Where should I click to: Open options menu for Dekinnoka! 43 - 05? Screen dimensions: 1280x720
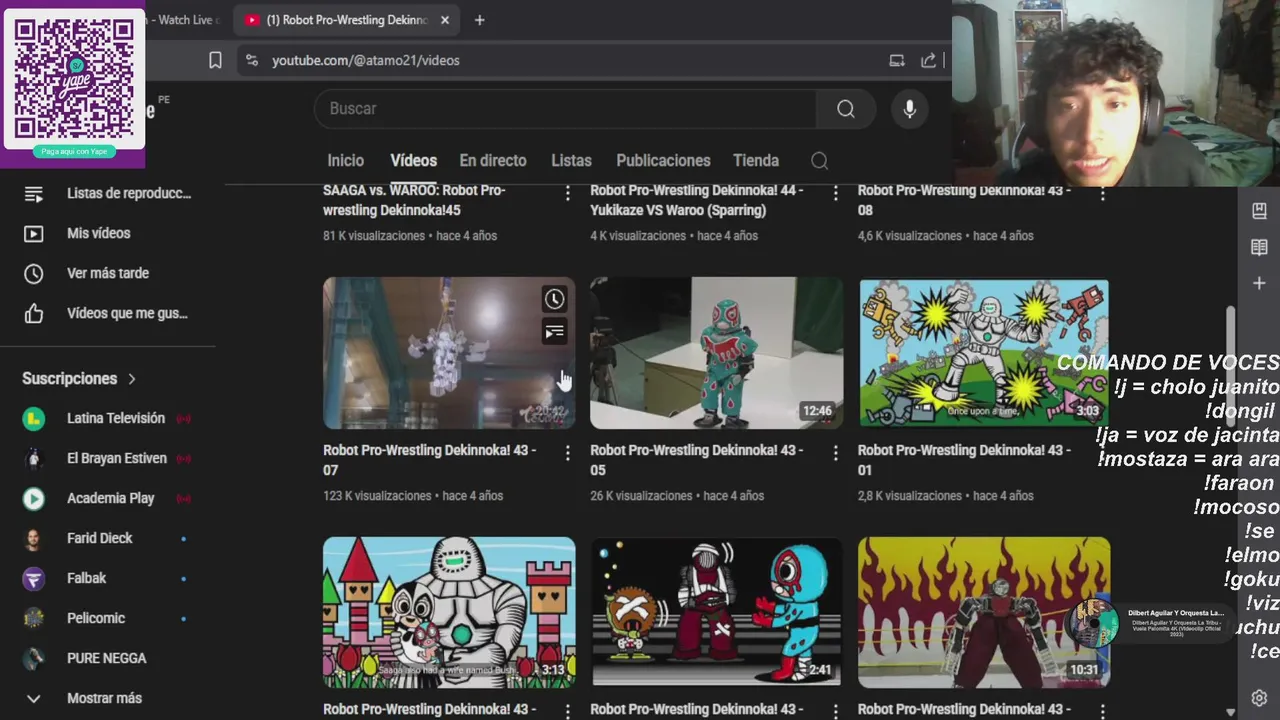[835, 453]
